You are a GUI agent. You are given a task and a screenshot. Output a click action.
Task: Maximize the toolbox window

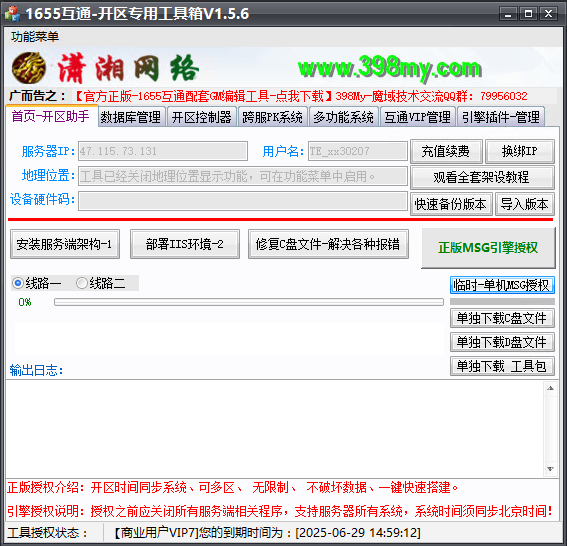528,14
